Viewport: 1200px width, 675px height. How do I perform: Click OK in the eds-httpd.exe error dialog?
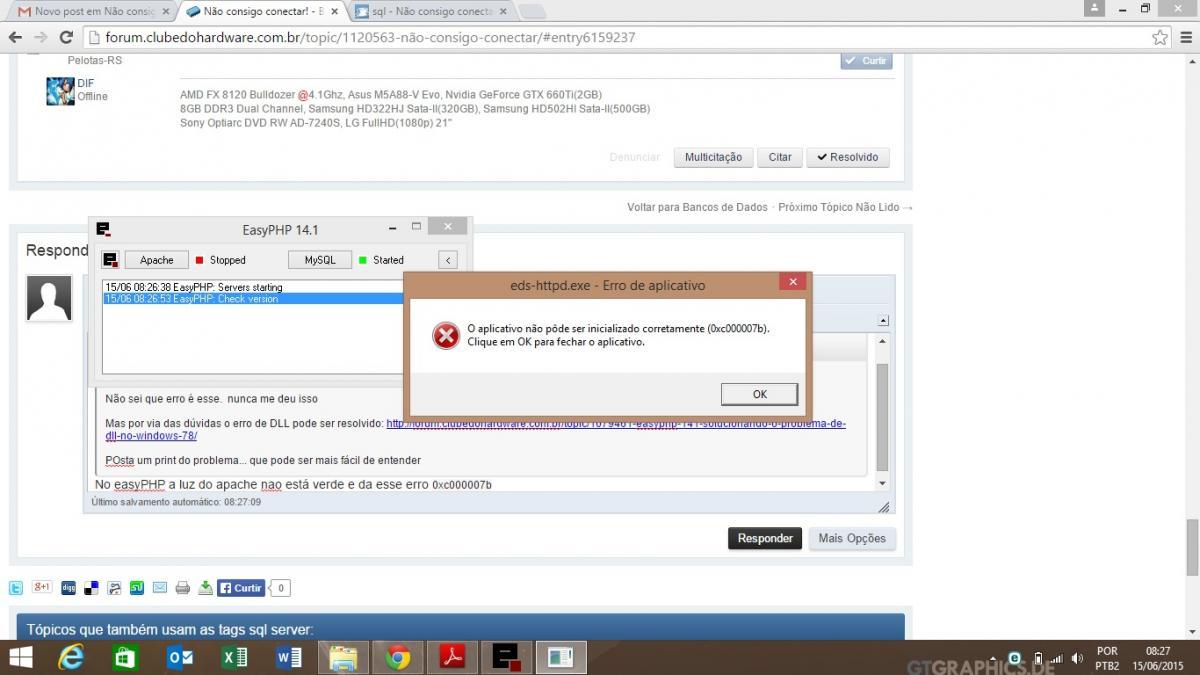point(759,394)
